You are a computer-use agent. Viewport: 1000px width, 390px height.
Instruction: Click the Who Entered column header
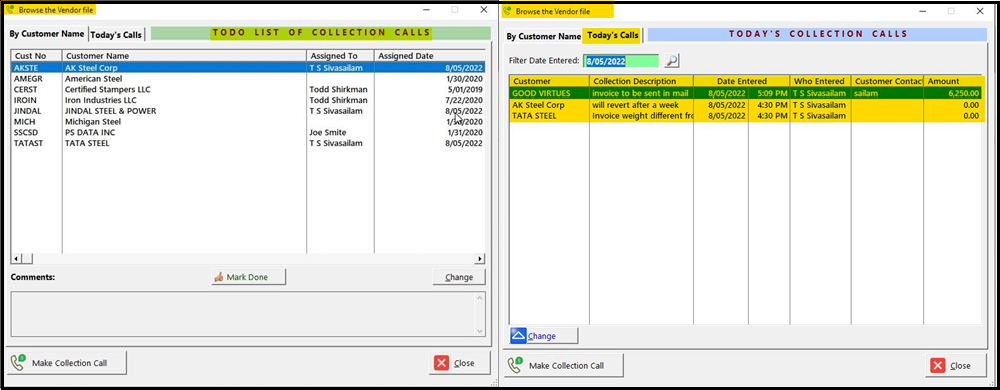tap(820, 82)
